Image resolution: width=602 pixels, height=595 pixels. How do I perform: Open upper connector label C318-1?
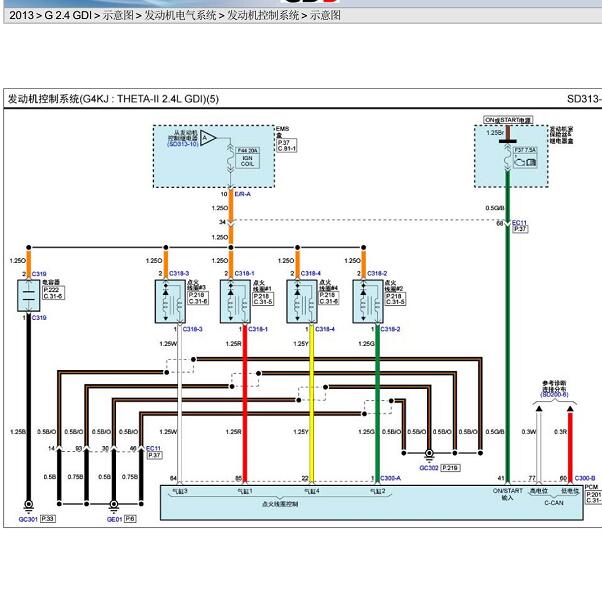pyautogui.click(x=244, y=273)
